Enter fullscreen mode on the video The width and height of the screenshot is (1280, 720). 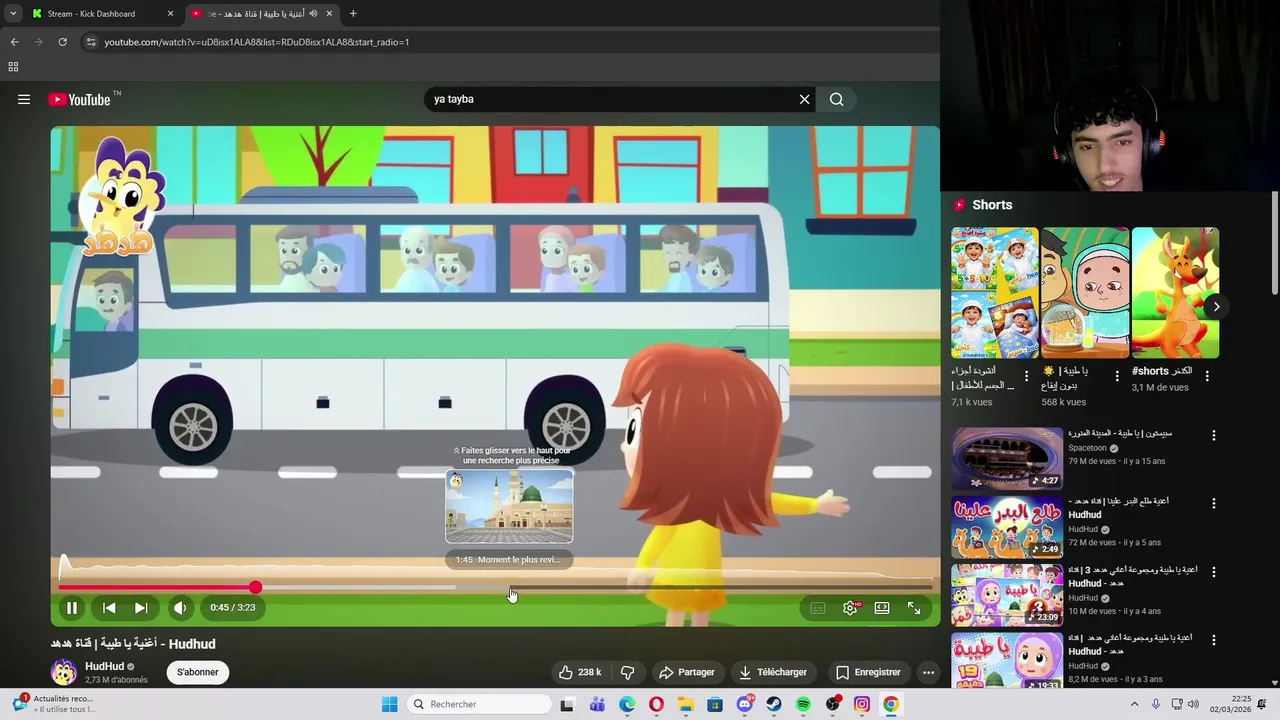(x=914, y=608)
